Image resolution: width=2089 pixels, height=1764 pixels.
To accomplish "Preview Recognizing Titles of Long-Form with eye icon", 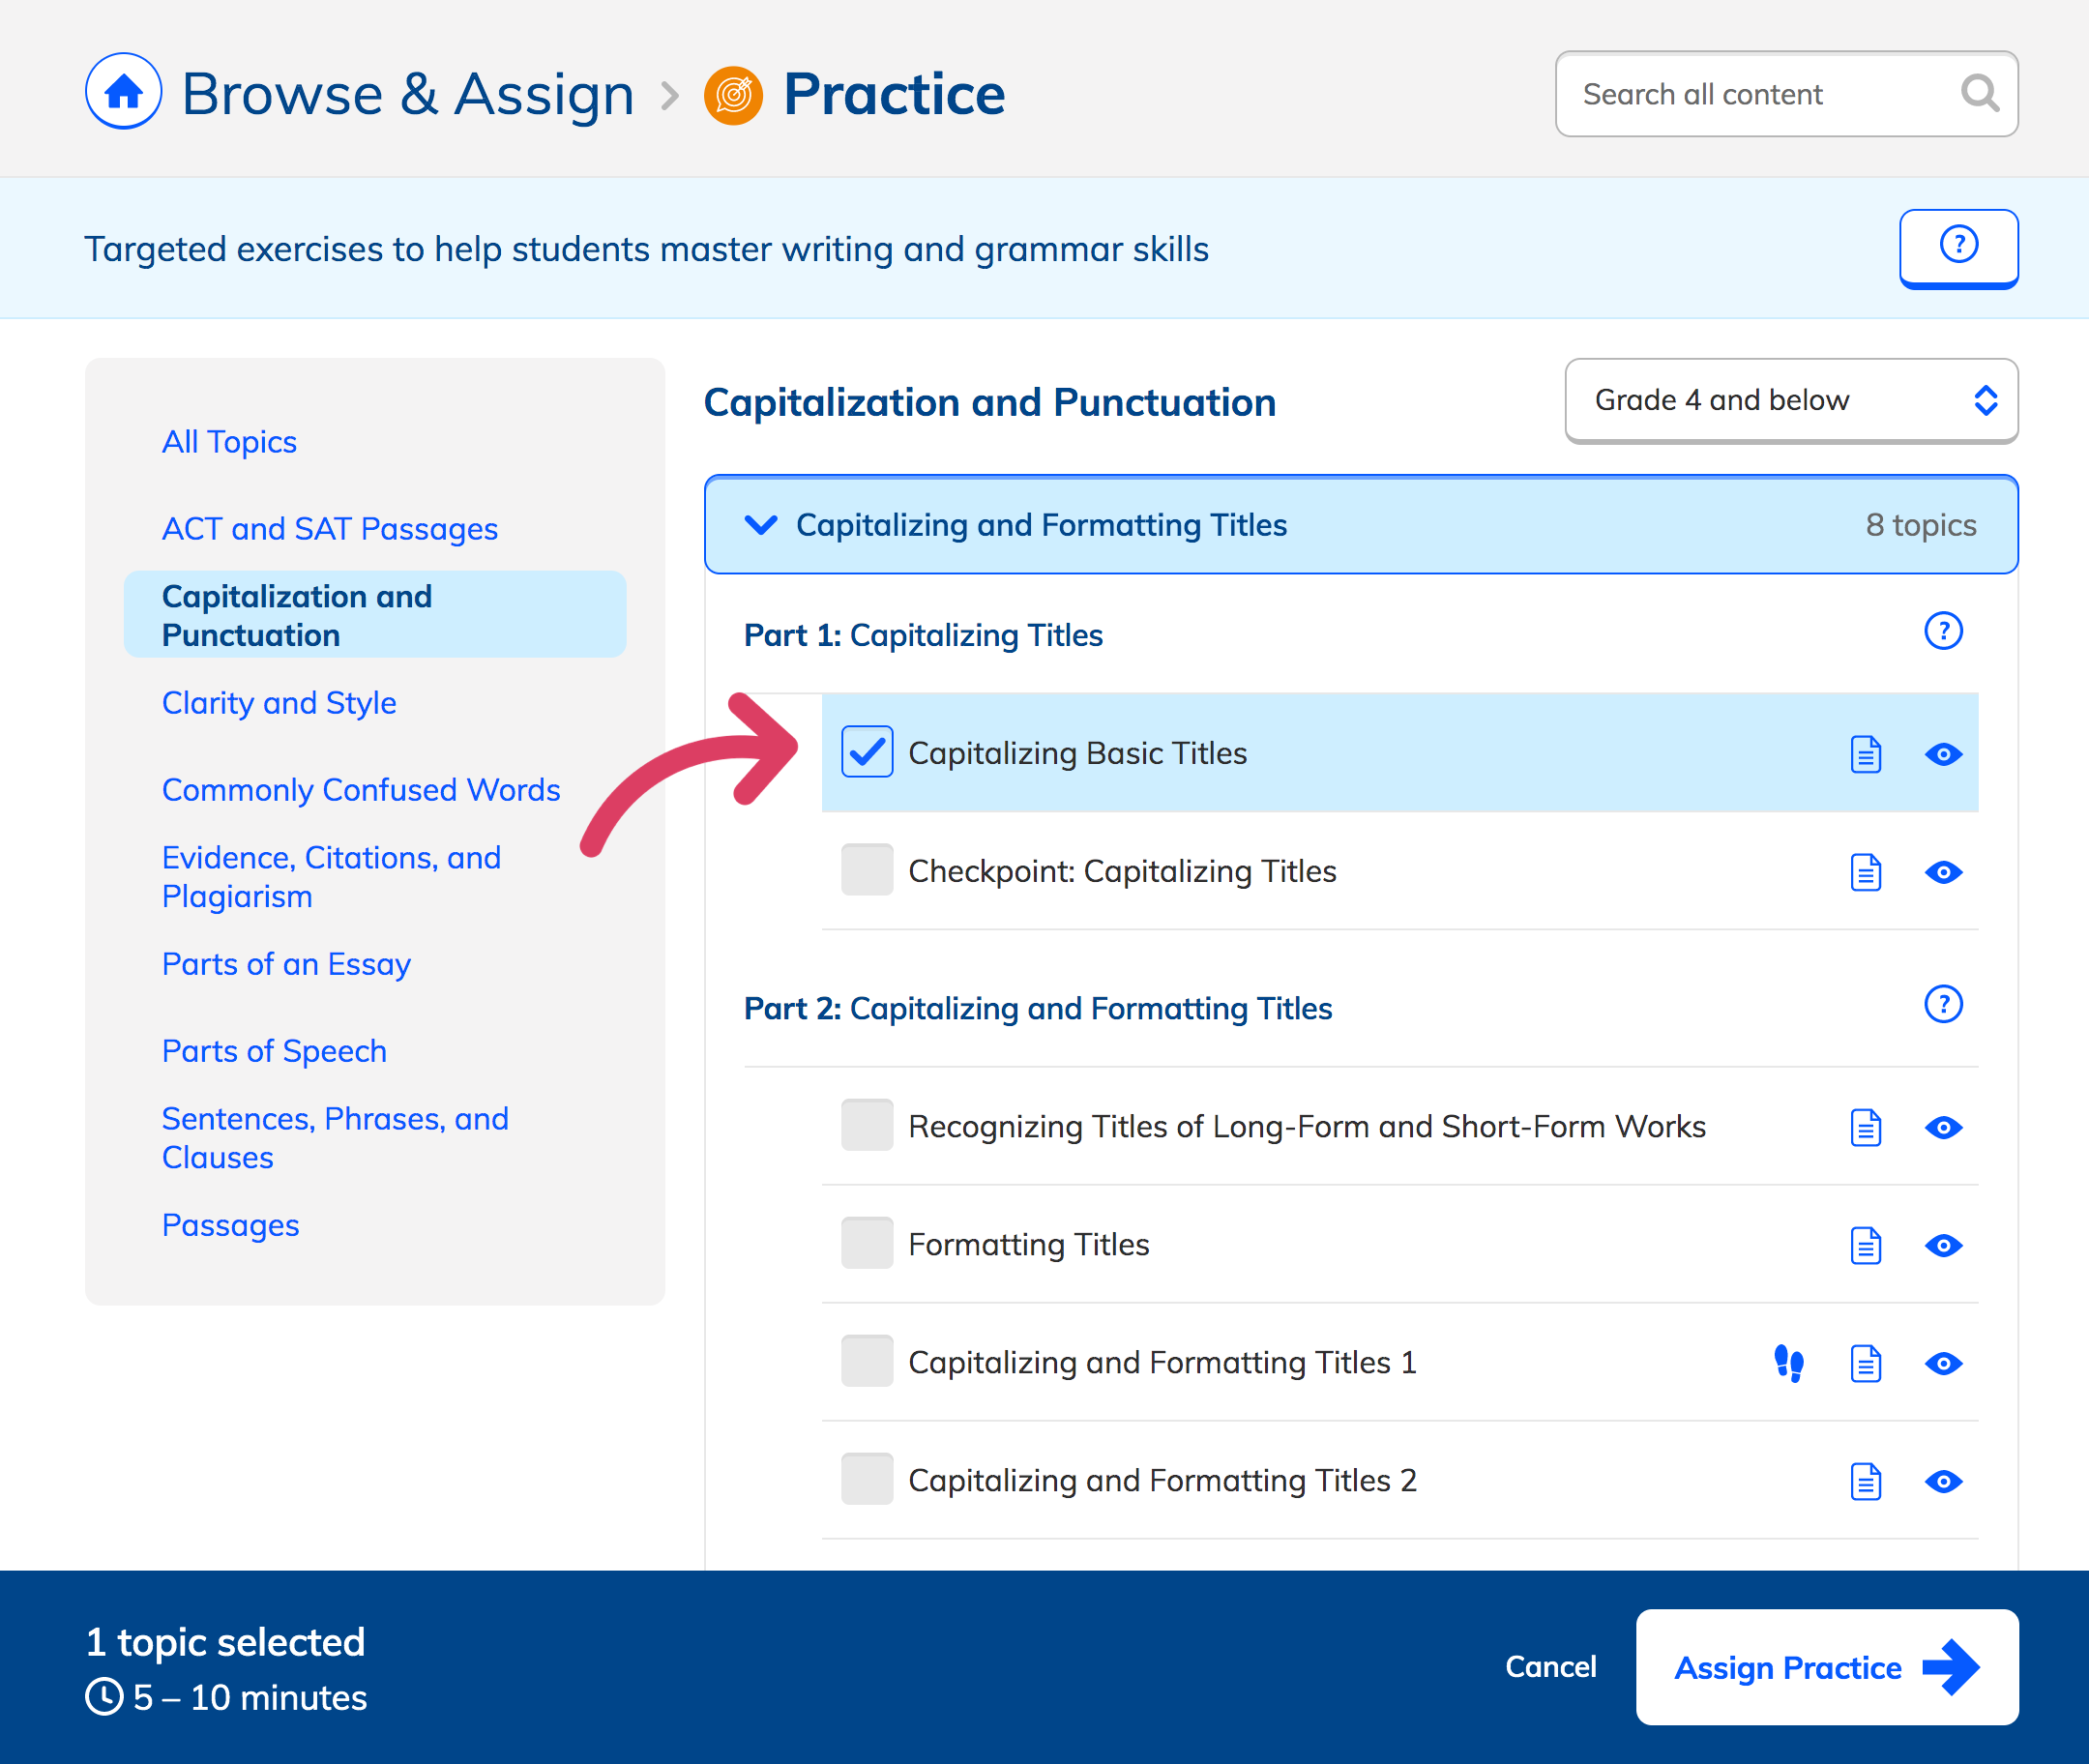I will click(1943, 1127).
